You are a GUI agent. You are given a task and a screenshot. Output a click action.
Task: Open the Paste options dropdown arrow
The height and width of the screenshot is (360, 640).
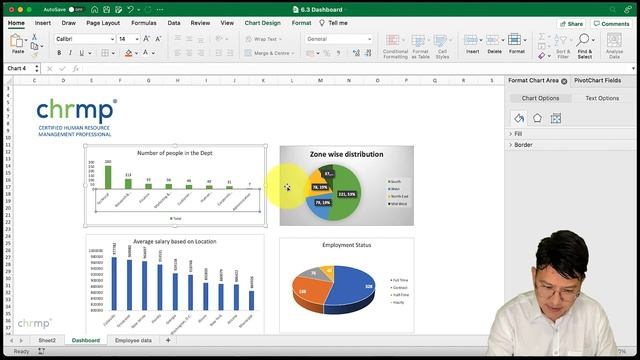point(26,40)
